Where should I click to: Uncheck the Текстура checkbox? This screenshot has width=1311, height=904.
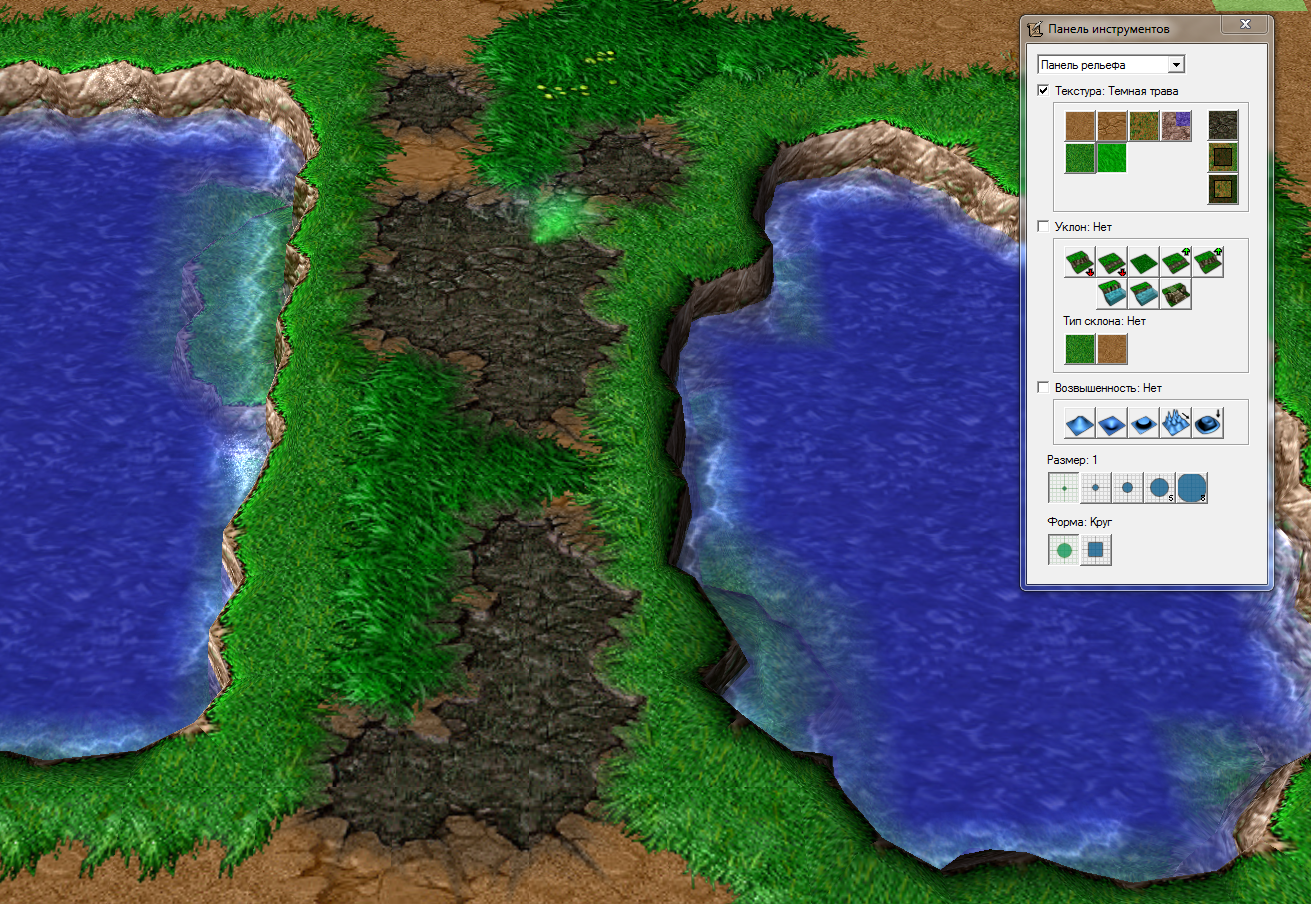coord(1044,91)
